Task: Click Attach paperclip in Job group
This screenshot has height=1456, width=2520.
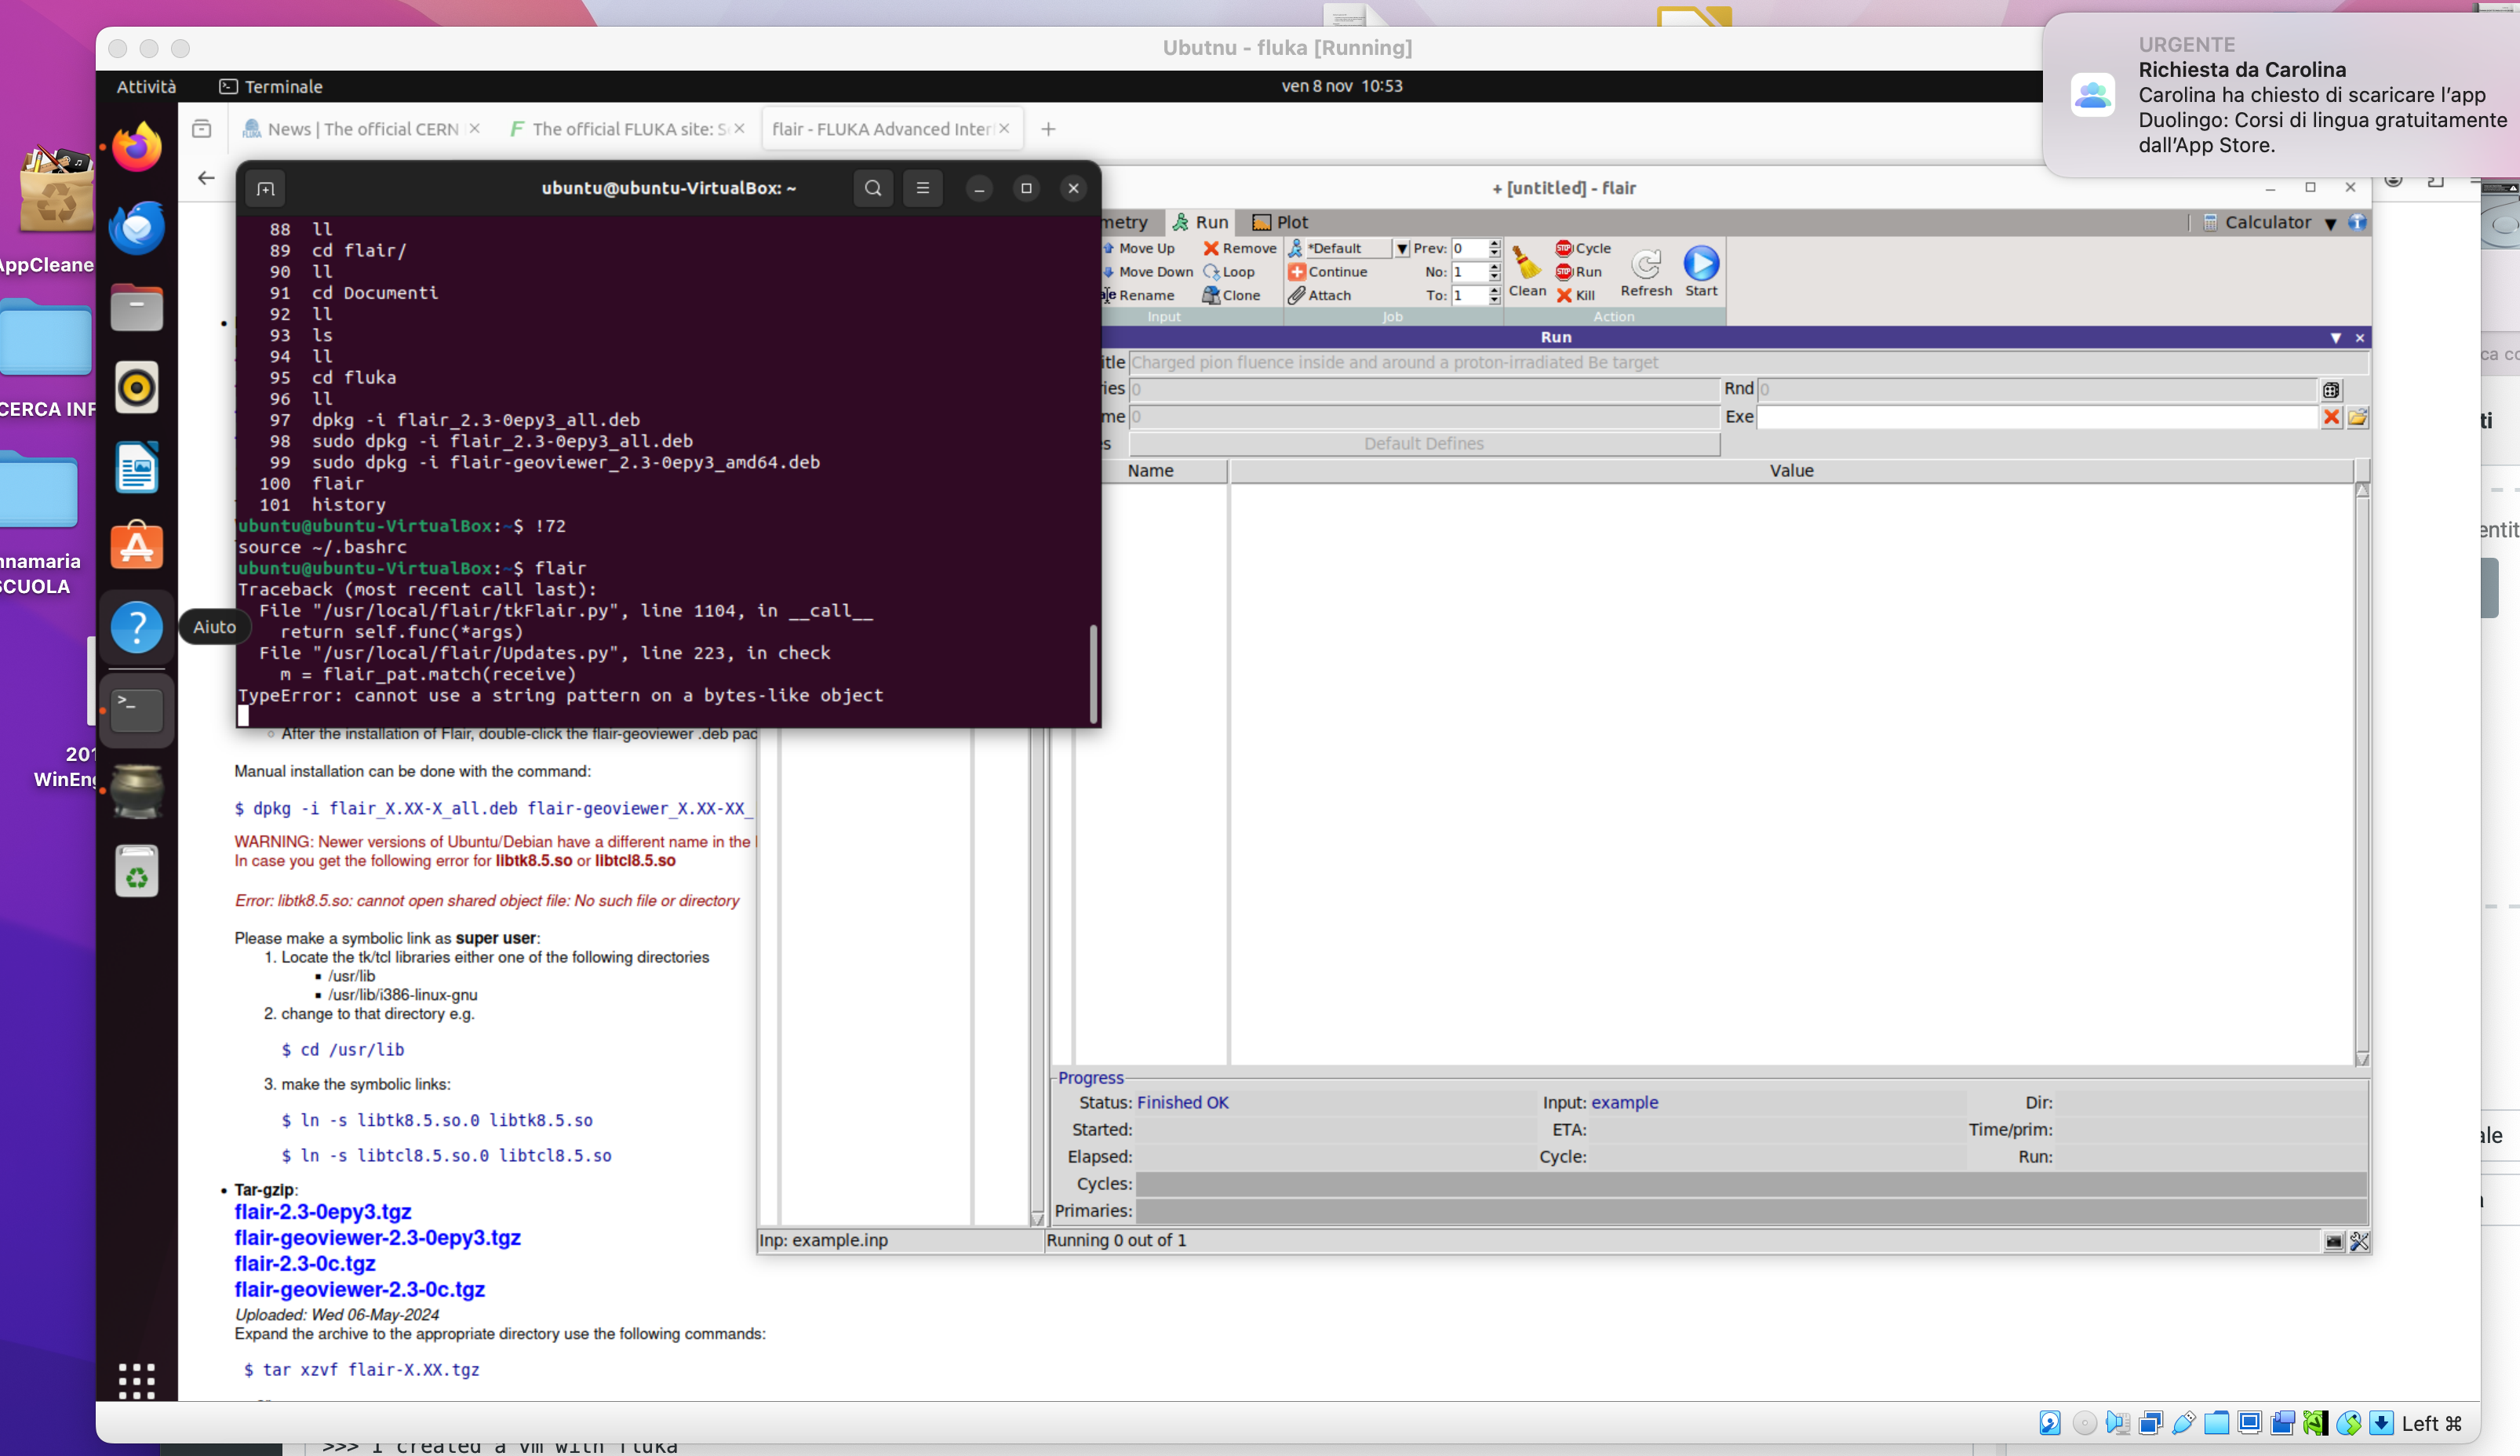Action: click(1319, 295)
